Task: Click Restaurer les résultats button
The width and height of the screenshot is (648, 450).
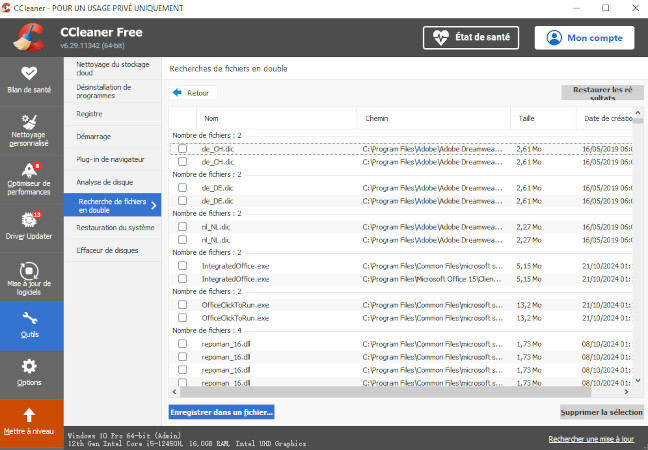Action: pos(602,93)
